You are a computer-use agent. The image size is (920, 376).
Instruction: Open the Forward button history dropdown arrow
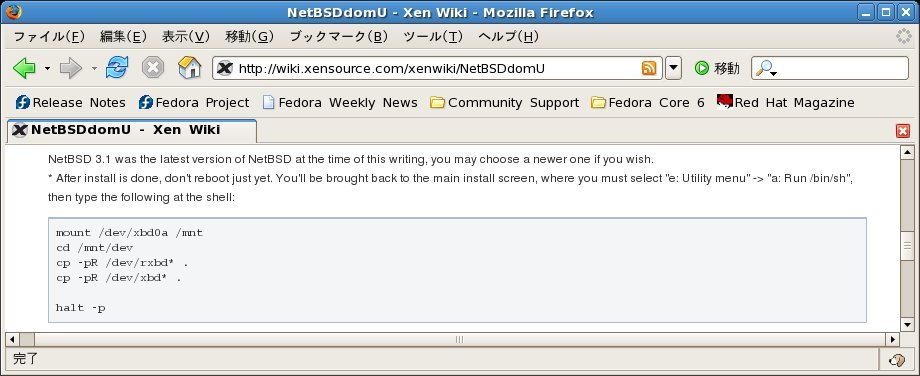click(x=94, y=69)
